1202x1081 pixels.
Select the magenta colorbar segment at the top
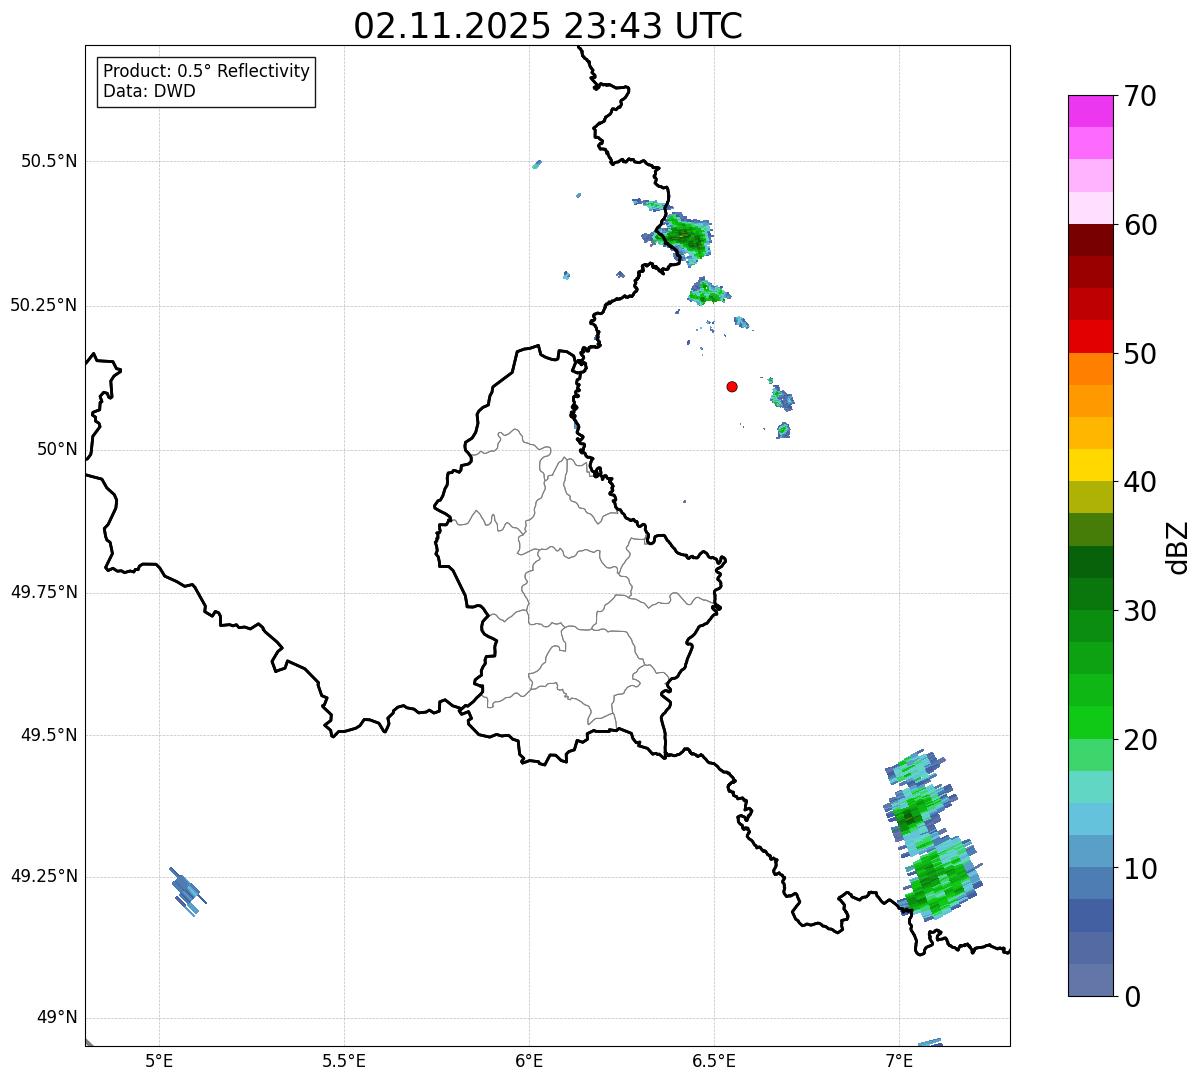click(x=1091, y=111)
